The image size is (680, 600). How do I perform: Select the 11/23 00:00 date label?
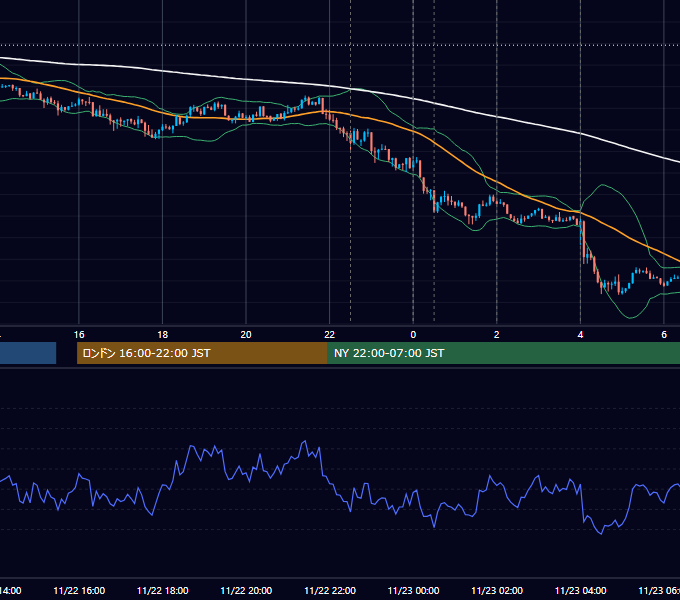pyautogui.click(x=413, y=591)
